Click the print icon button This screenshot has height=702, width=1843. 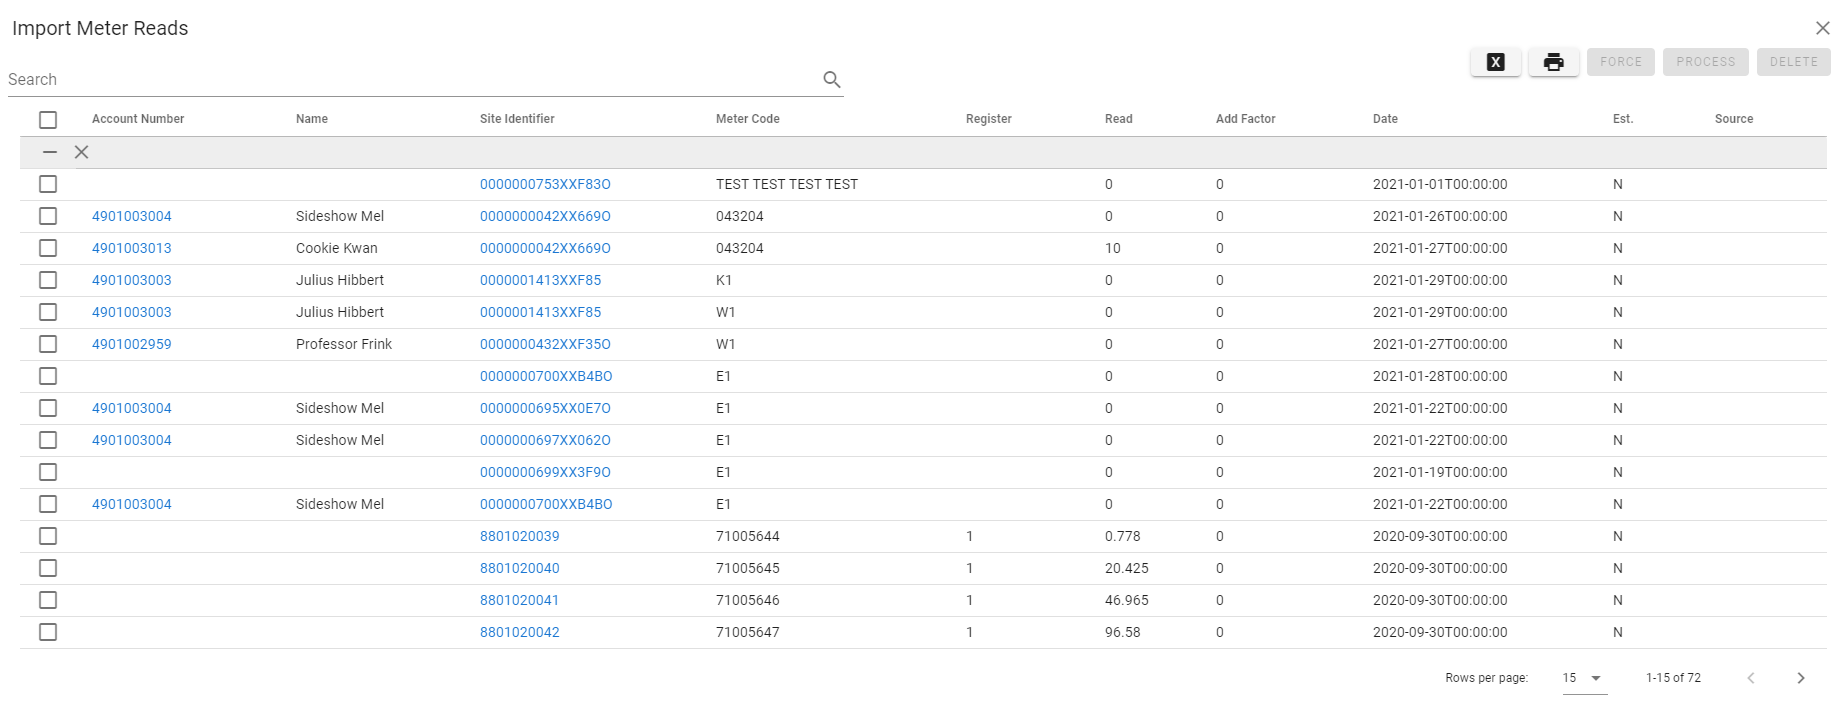1553,62
